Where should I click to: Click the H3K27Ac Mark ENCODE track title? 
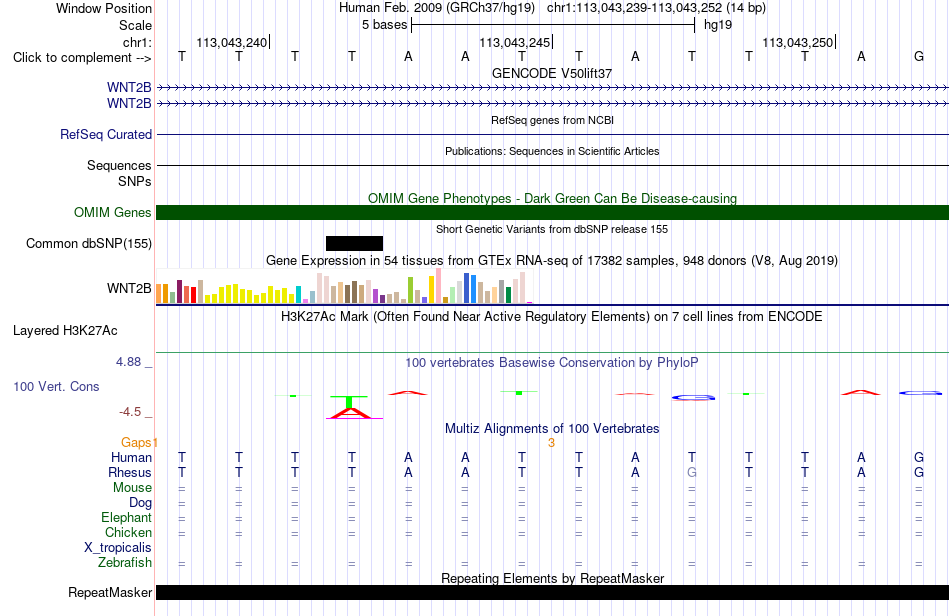point(552,317)
